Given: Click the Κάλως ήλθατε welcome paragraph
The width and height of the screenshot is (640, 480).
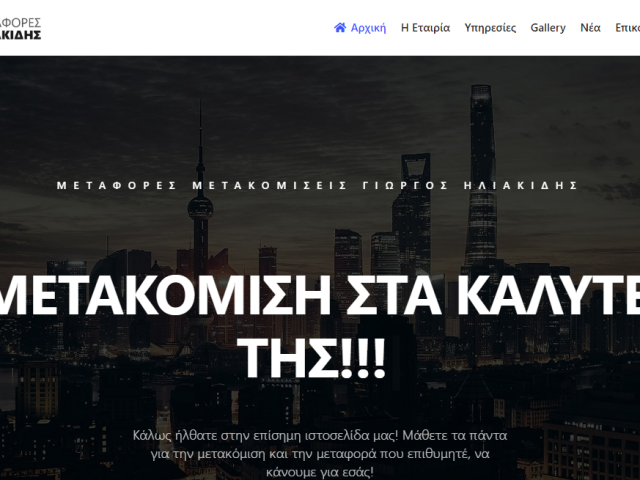Looking at the screenshot, I should (x=320, y=454).
